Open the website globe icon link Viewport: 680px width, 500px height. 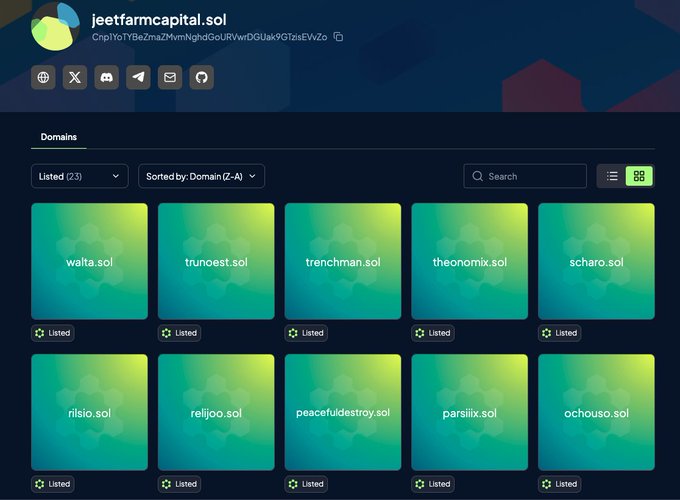click(43, 77)
